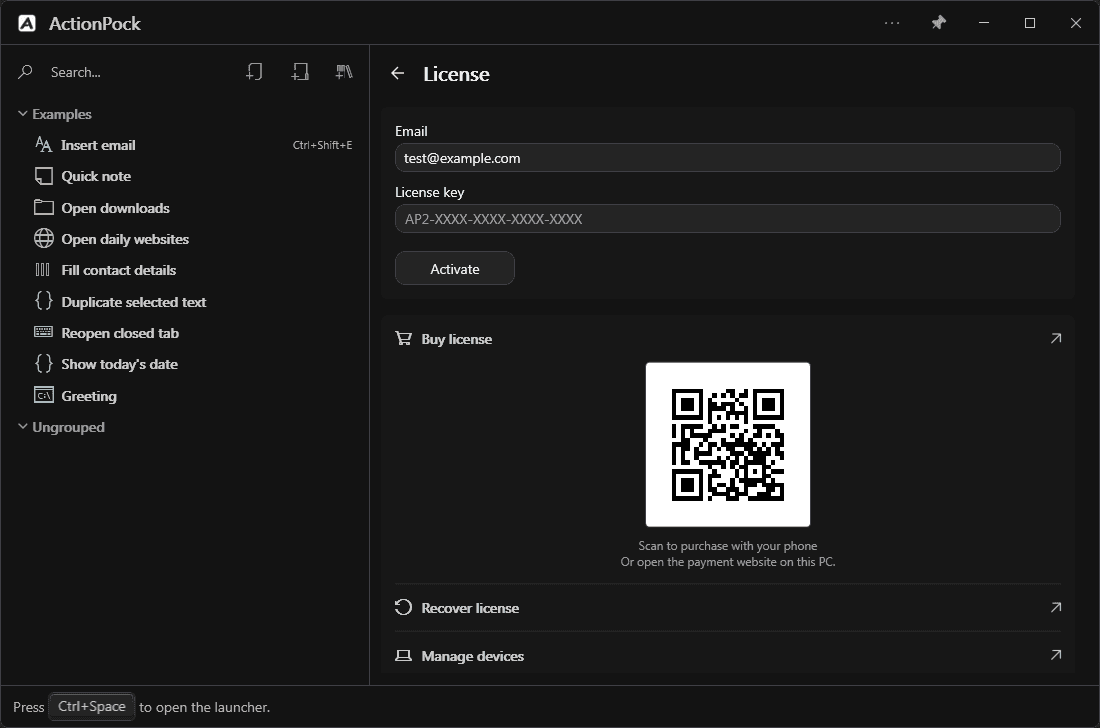Screen dimensions: 1100x728
Task: Click the Quick note icon
Action: coord(43,176)
